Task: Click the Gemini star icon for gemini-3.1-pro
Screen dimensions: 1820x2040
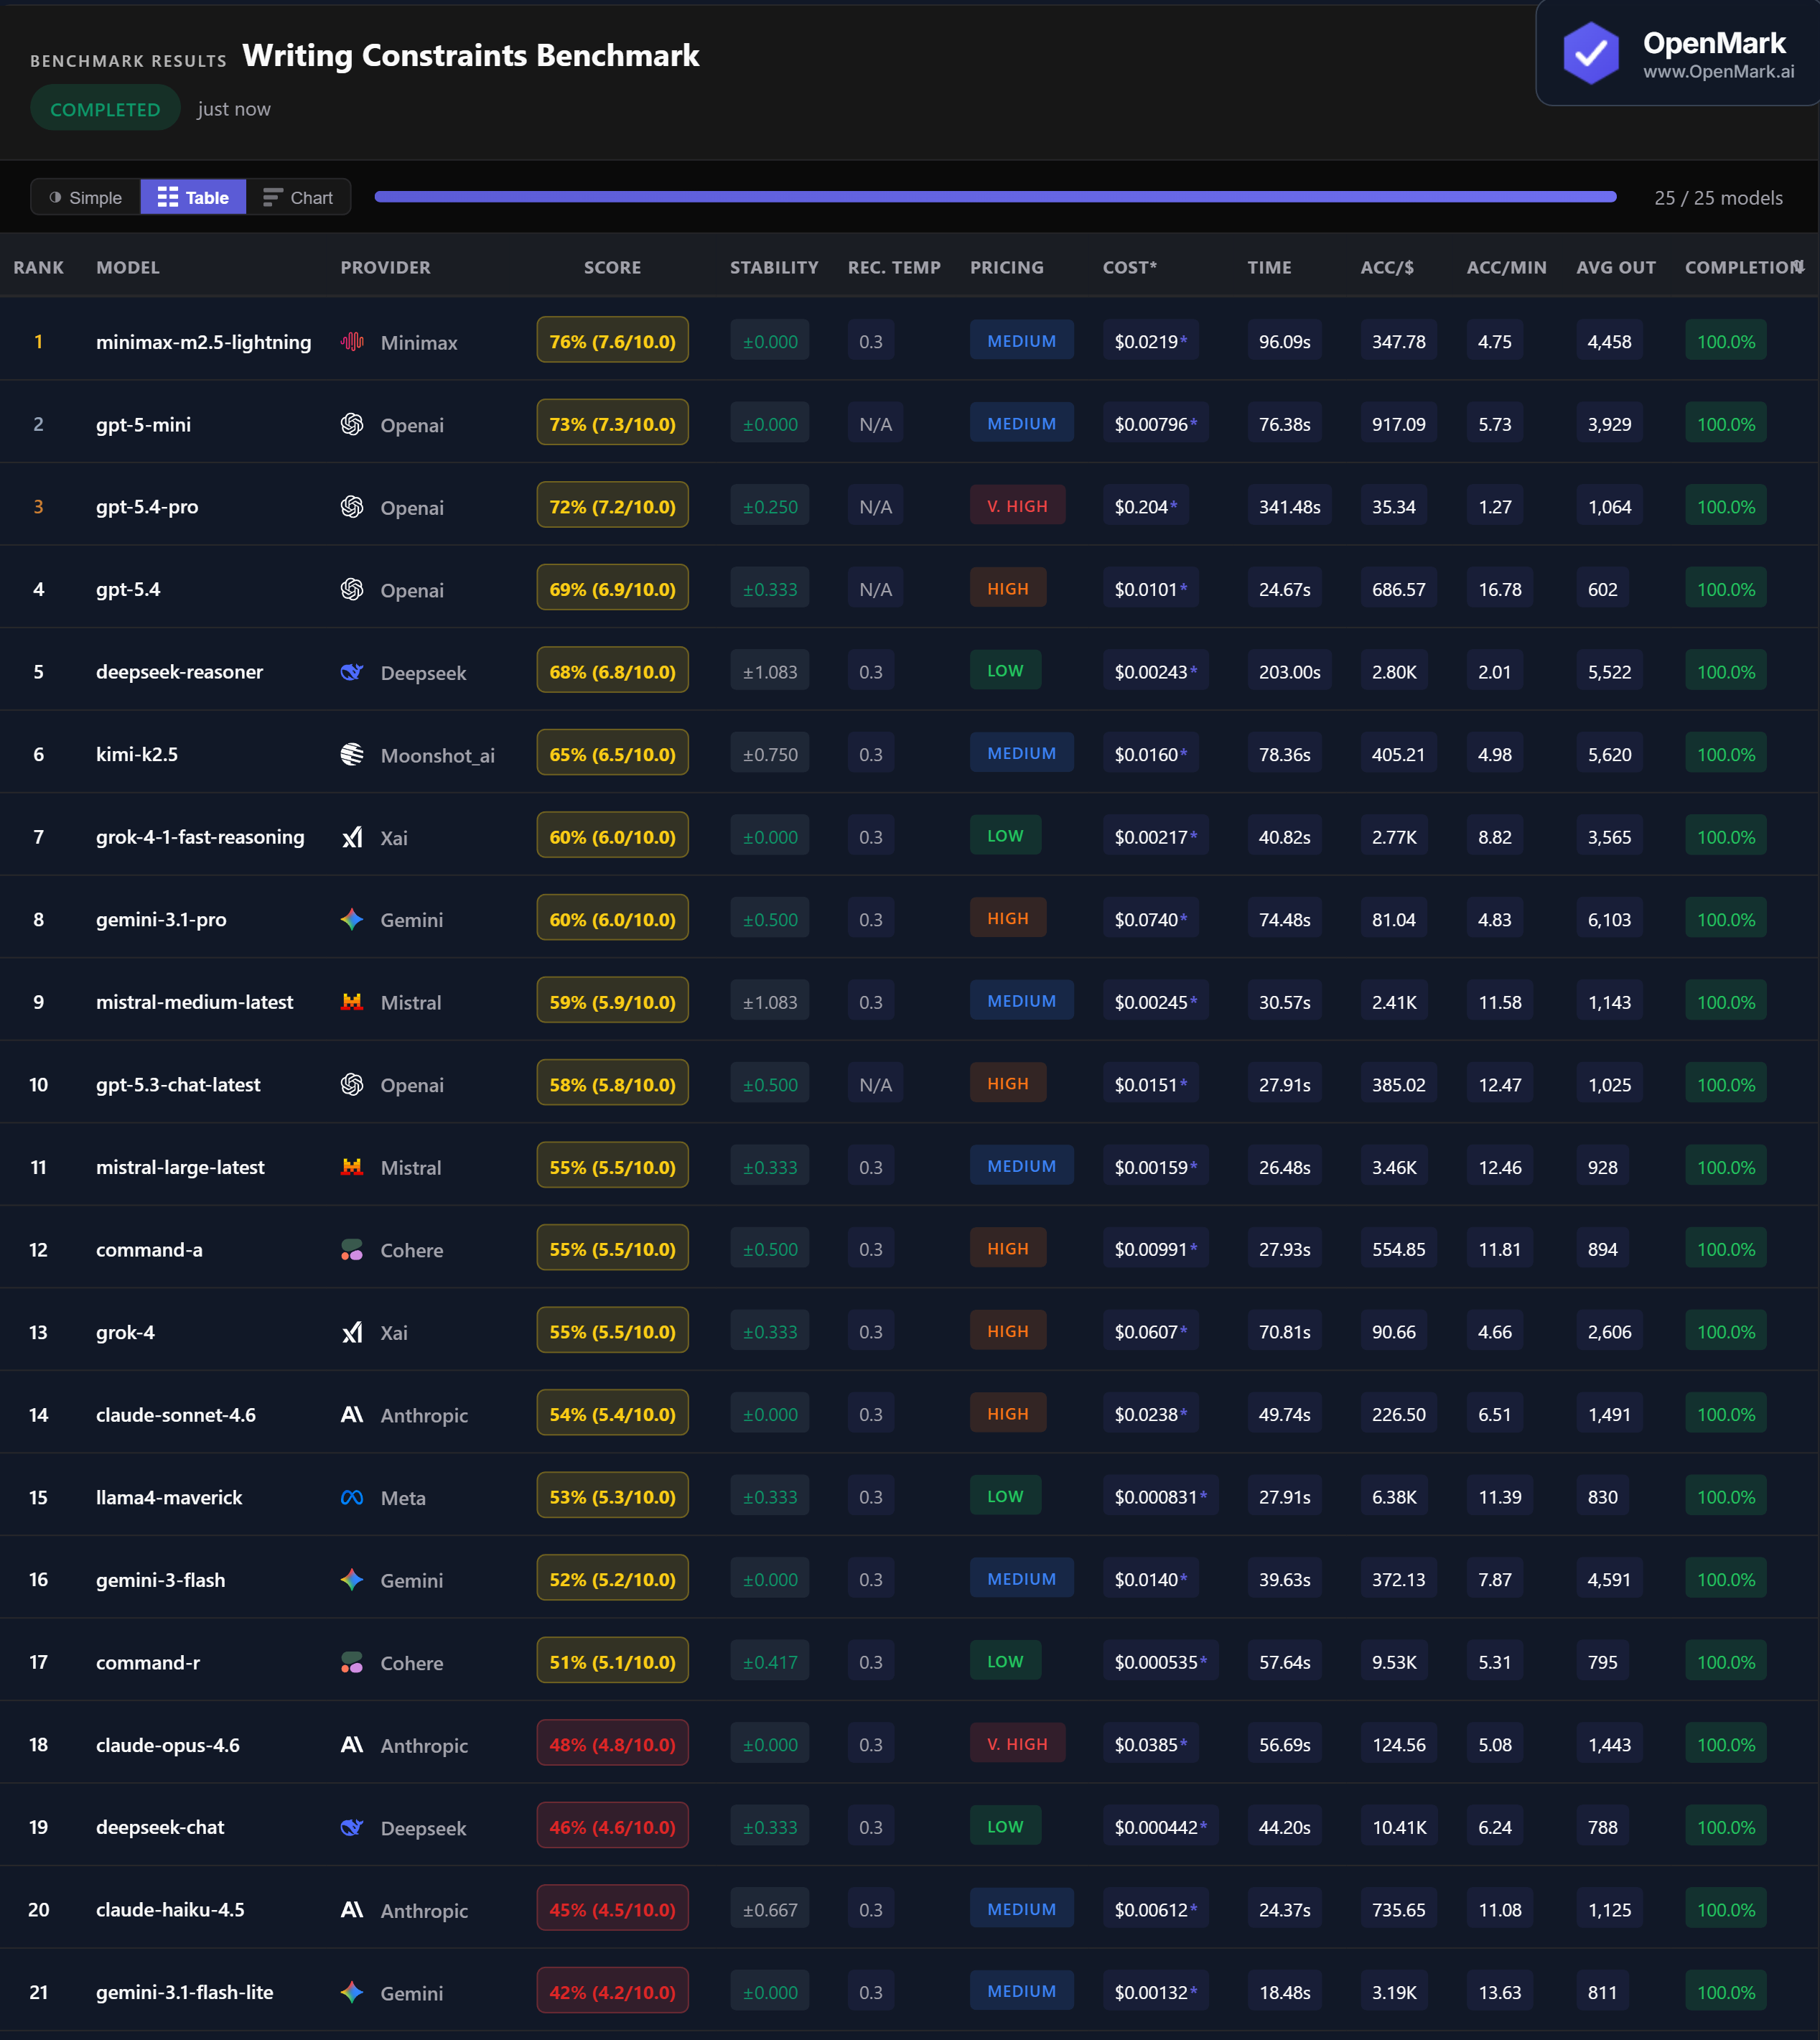Action: [x=352, y=919]
